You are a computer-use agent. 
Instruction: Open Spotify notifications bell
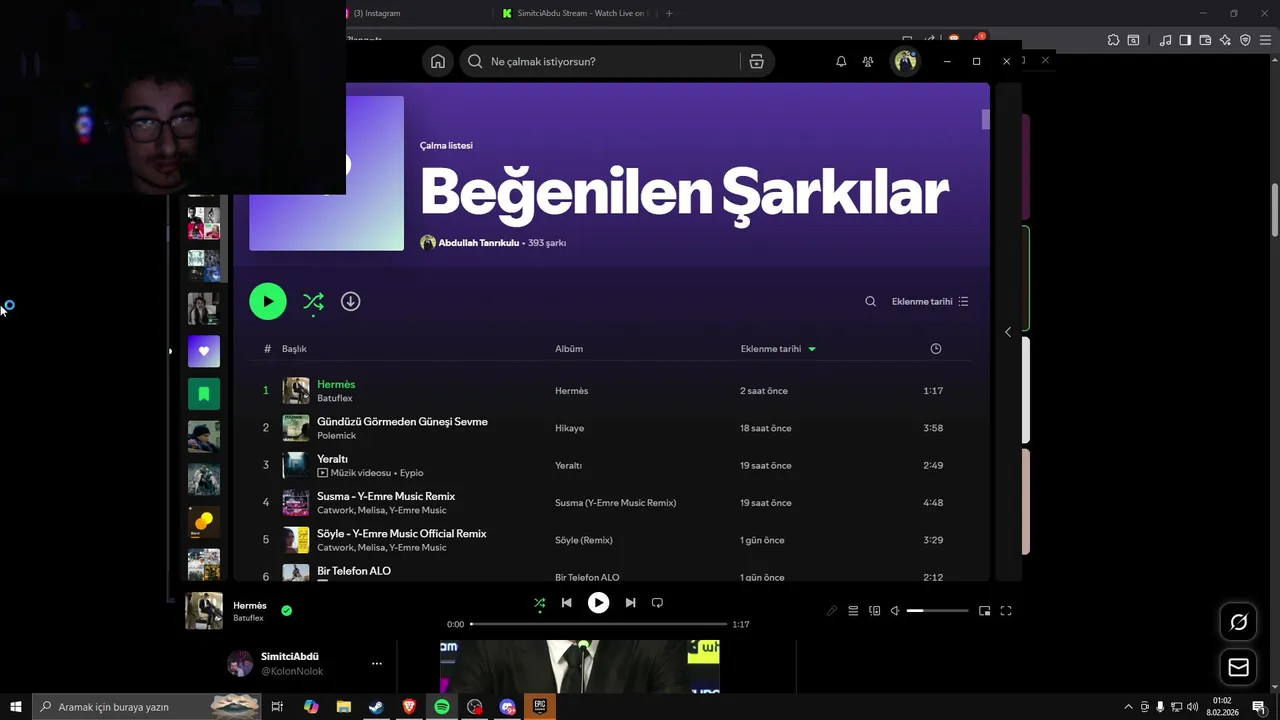click(x=841, y=62)
